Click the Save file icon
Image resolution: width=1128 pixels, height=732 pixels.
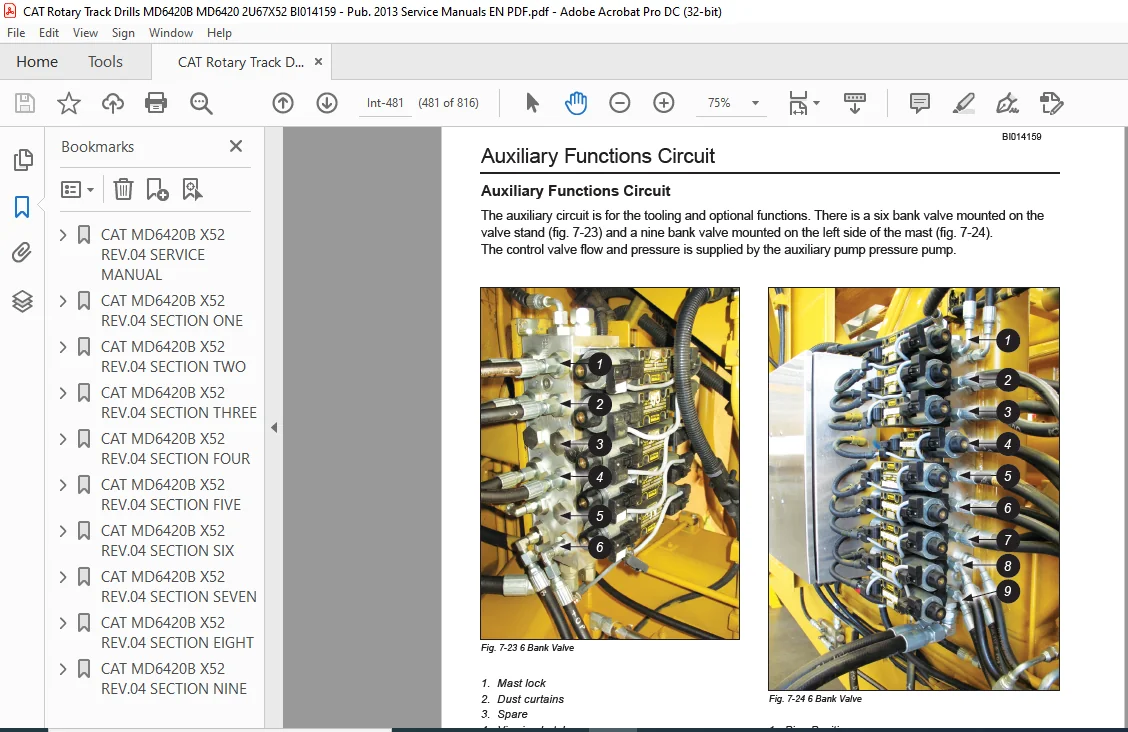25,103
